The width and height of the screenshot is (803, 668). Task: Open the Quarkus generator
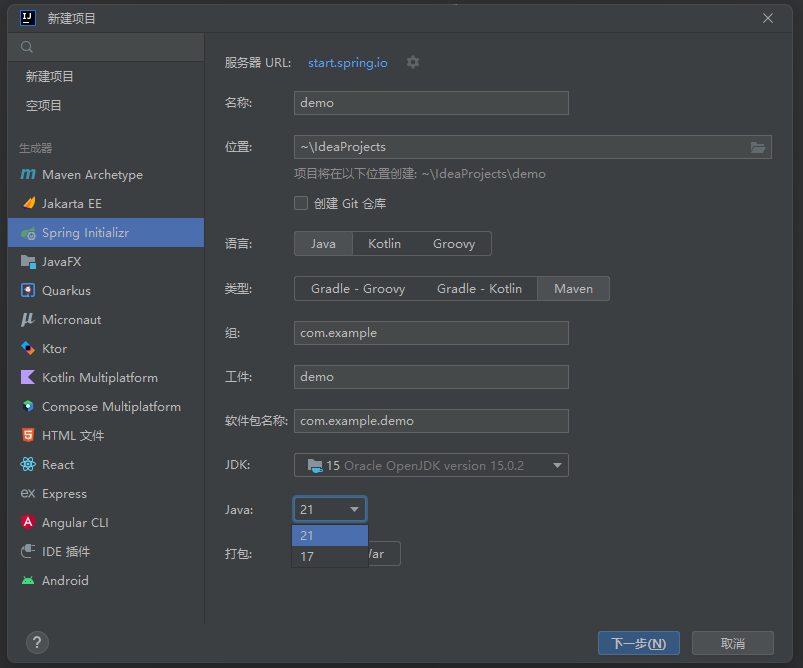tap(106, 290)
